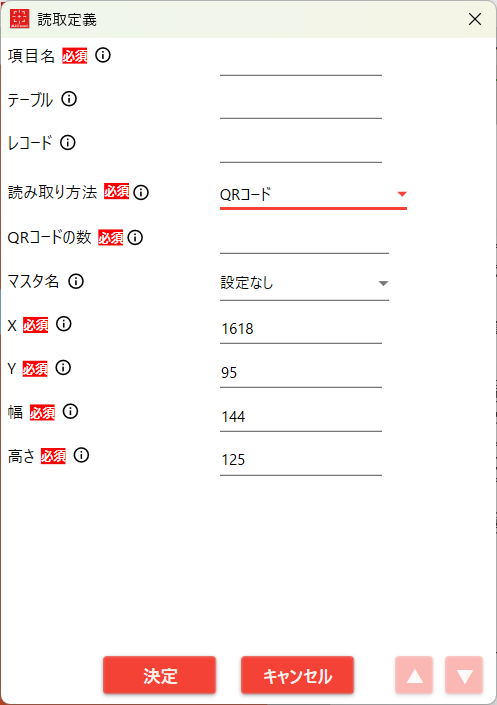Expand the マスタ名 設定なし dropdown
497x705 pixels.
(x=304, y=283)
